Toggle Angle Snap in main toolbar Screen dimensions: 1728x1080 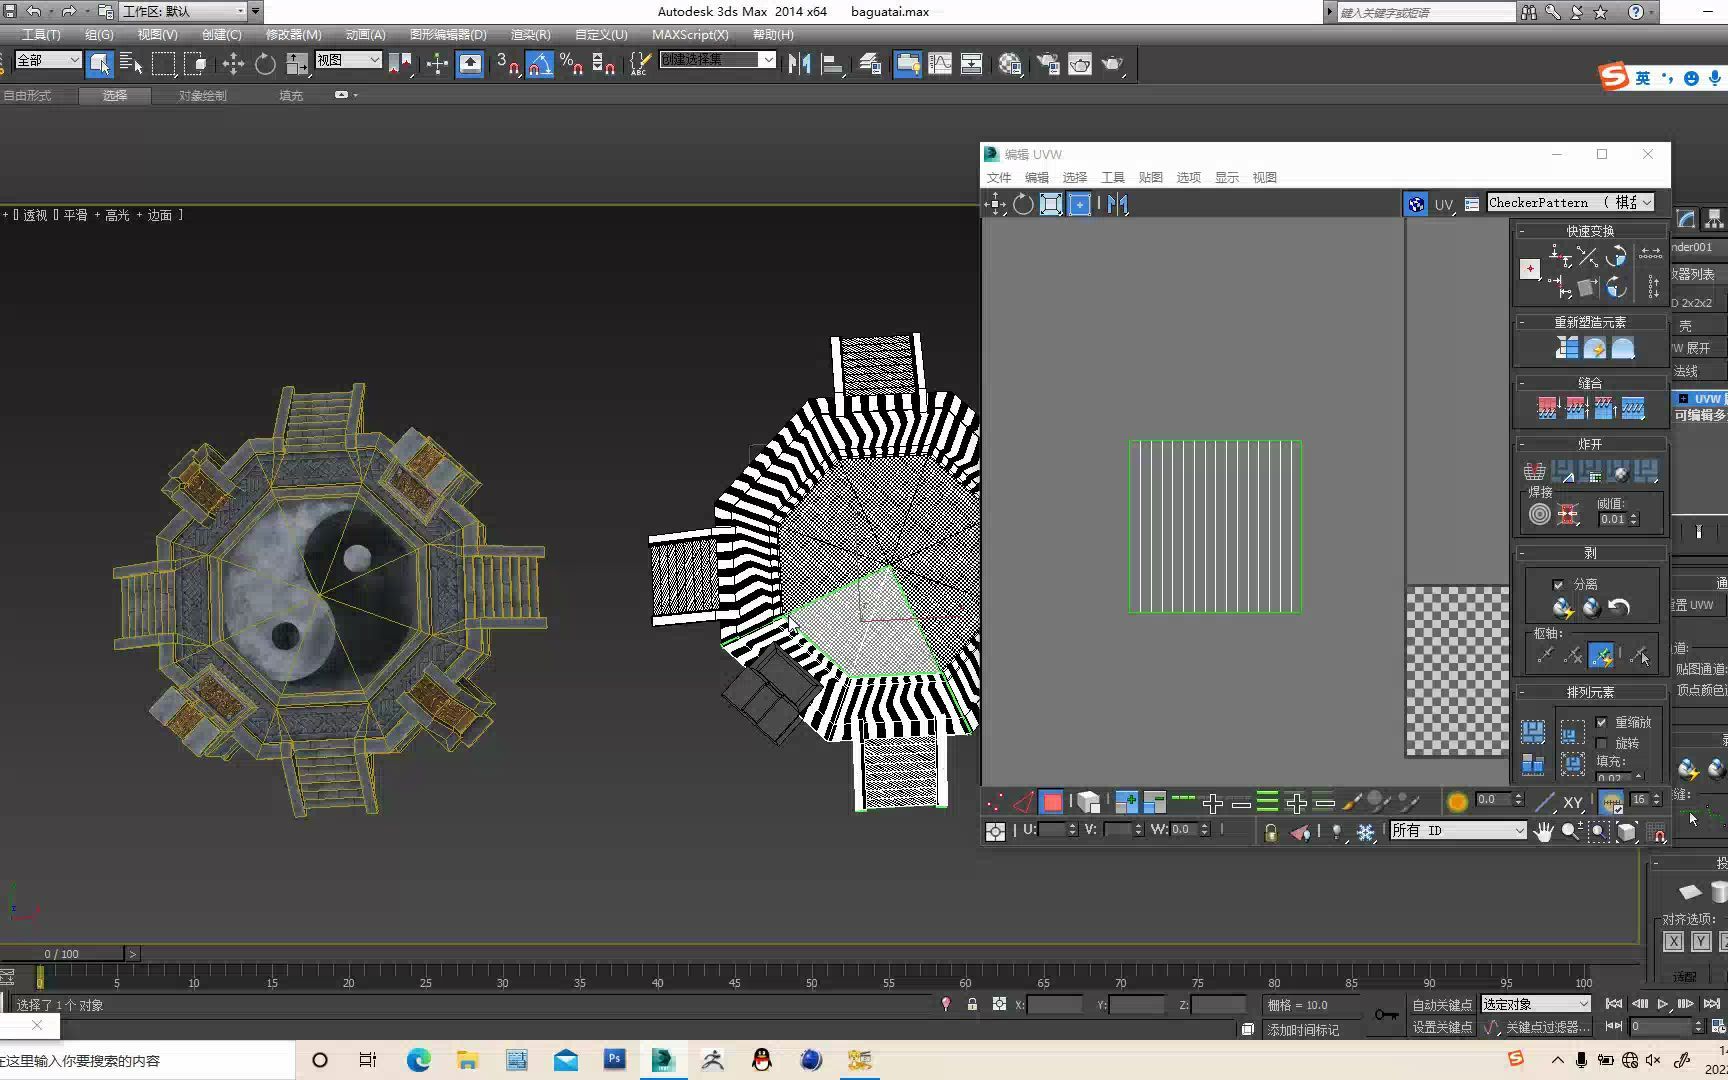[540, 64]
